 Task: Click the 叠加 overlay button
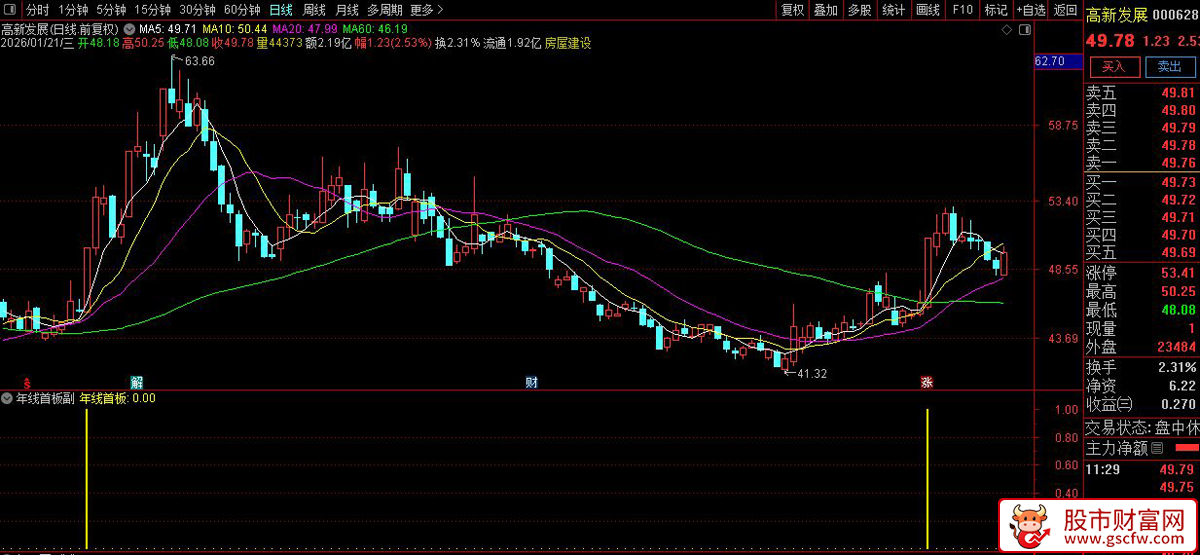(826, 10)
